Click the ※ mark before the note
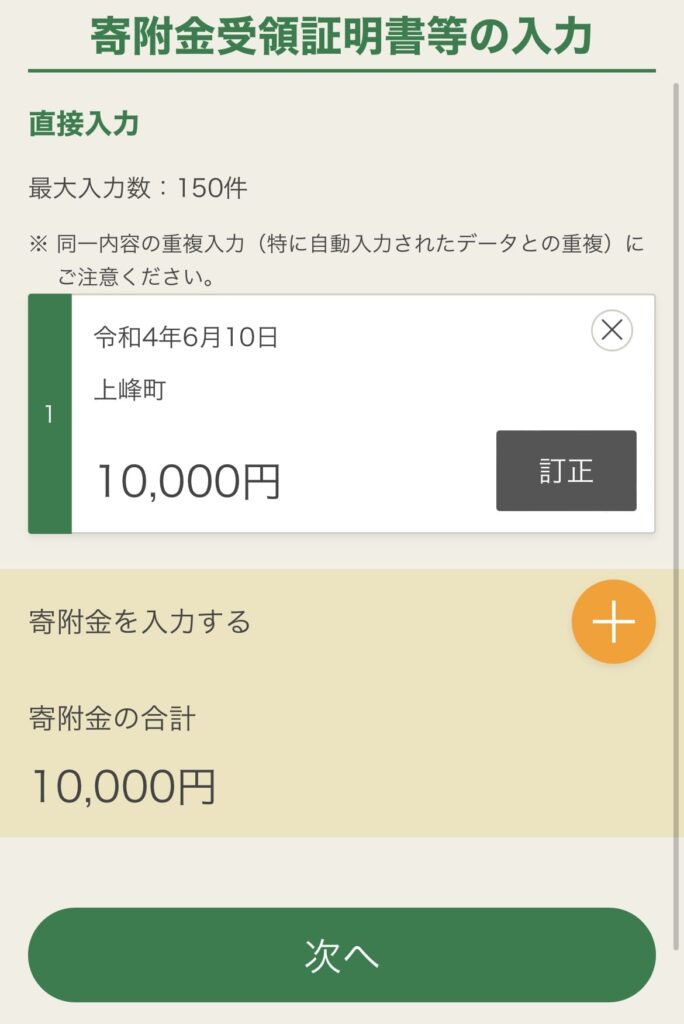Screen dimensions: 684x1024 point(38,243)
